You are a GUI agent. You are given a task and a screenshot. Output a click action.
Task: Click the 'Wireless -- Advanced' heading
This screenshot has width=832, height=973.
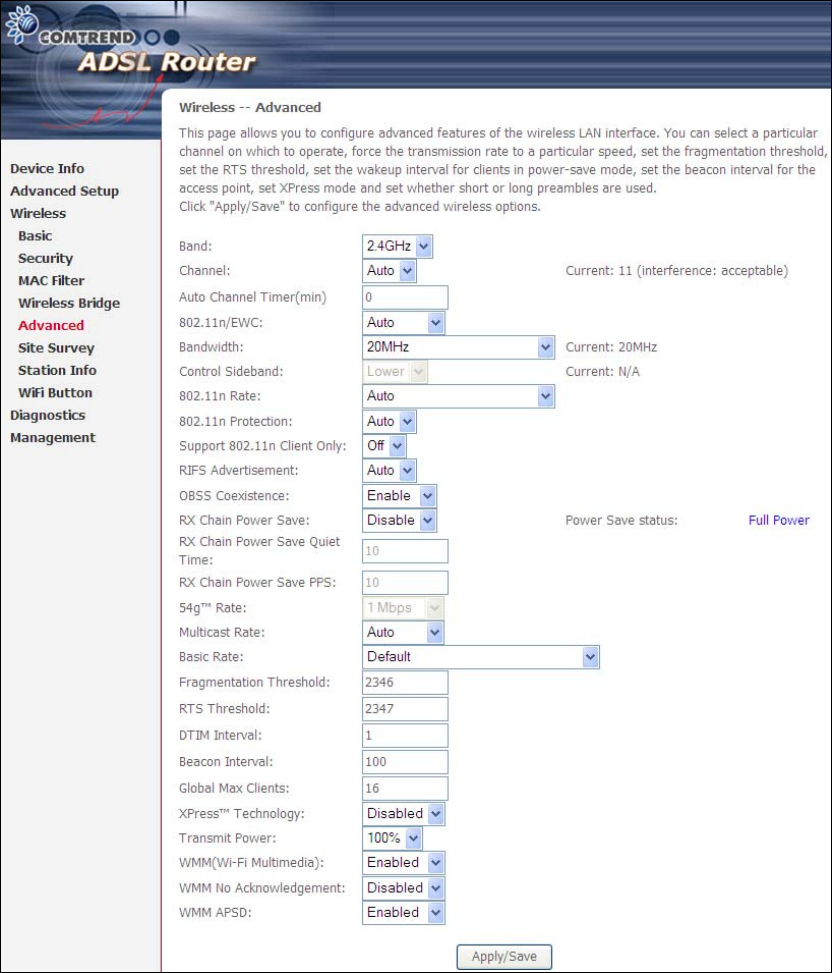[250, 107]
